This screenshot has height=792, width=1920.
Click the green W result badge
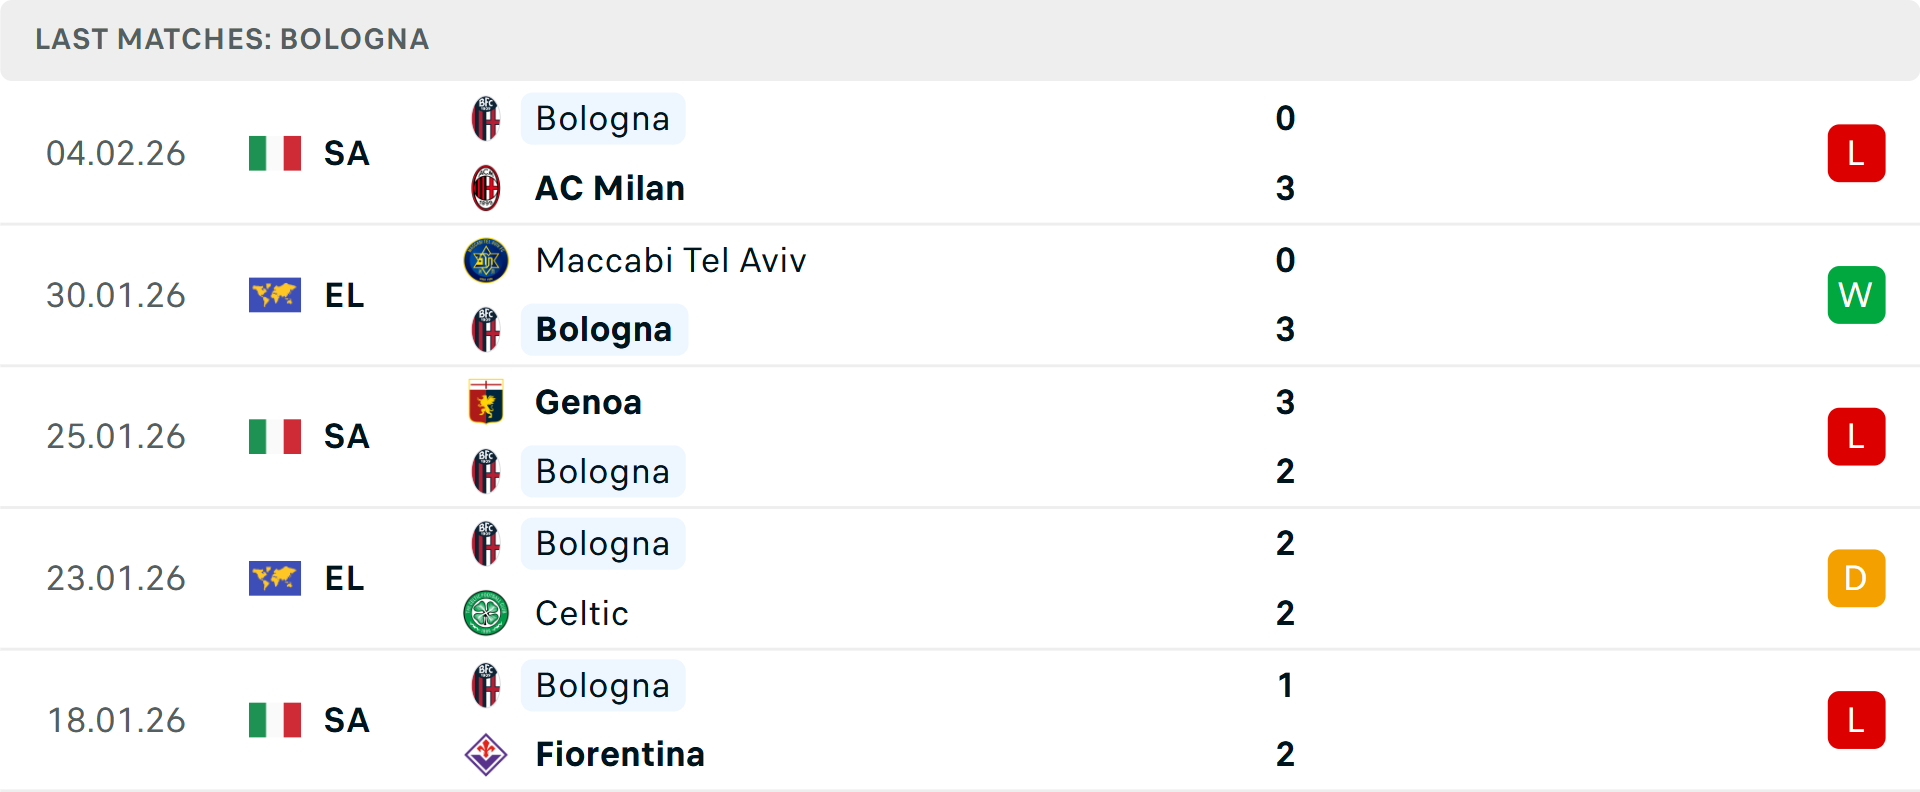coord(1856,295)
